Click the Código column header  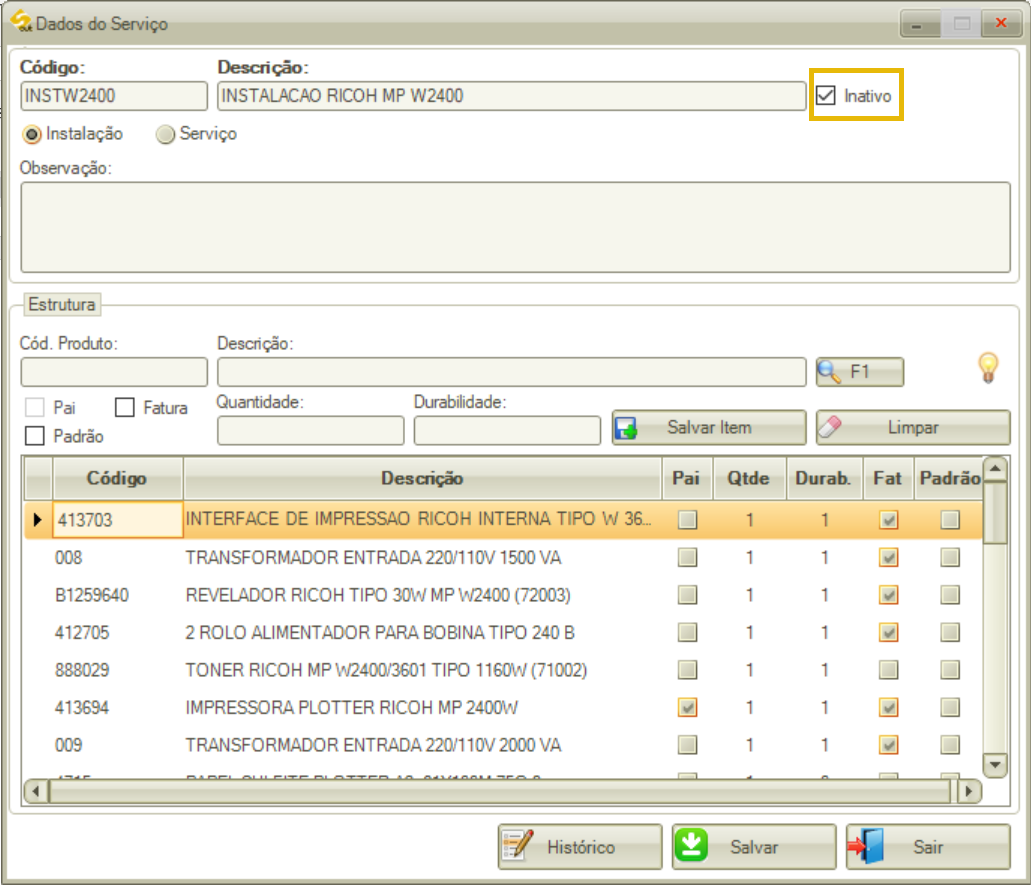click(x=117, y=479)
